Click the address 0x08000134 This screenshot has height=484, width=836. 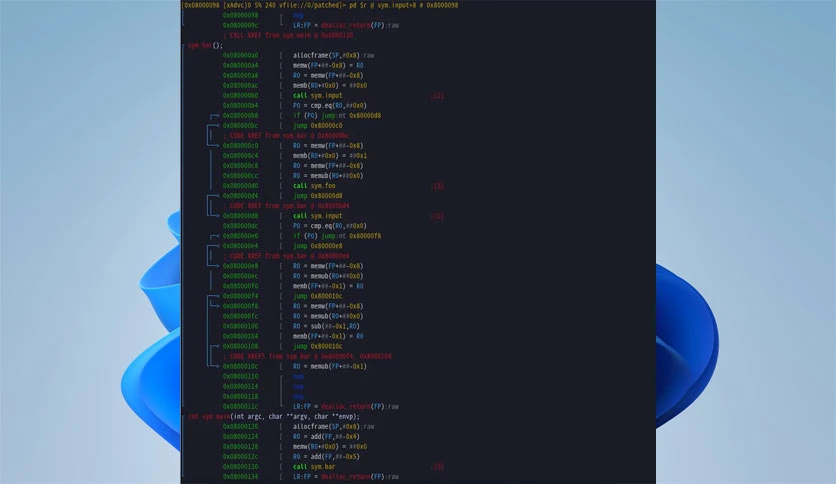240,477
